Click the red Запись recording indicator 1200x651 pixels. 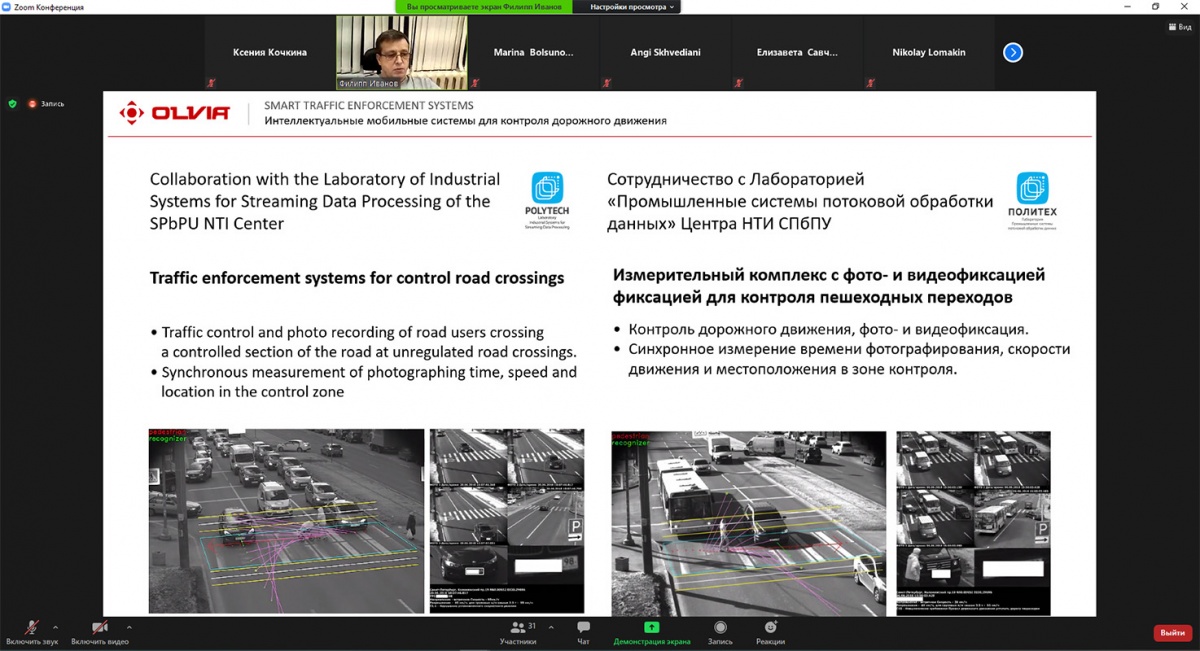point(46,103)
